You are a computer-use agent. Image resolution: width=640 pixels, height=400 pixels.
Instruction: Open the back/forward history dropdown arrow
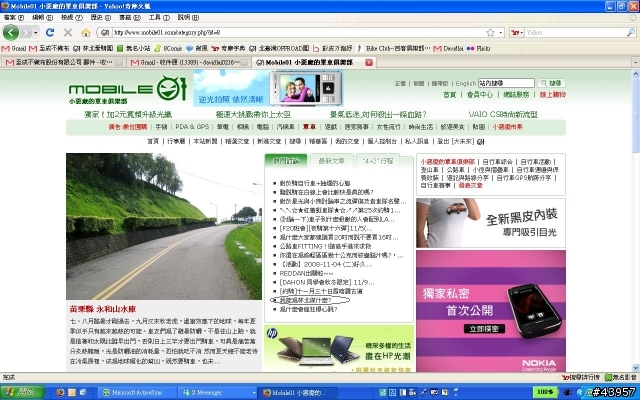36,32
